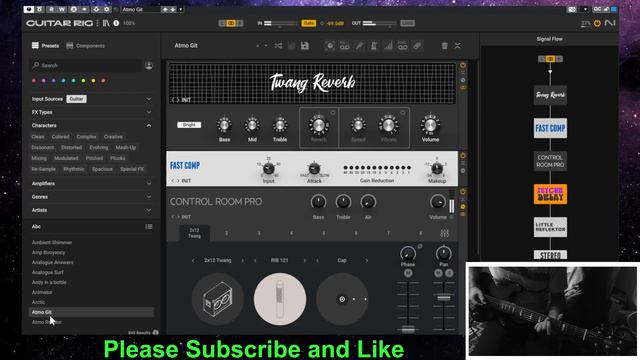
Task: Toggle the input Gate button
Action: coord(309,23)
